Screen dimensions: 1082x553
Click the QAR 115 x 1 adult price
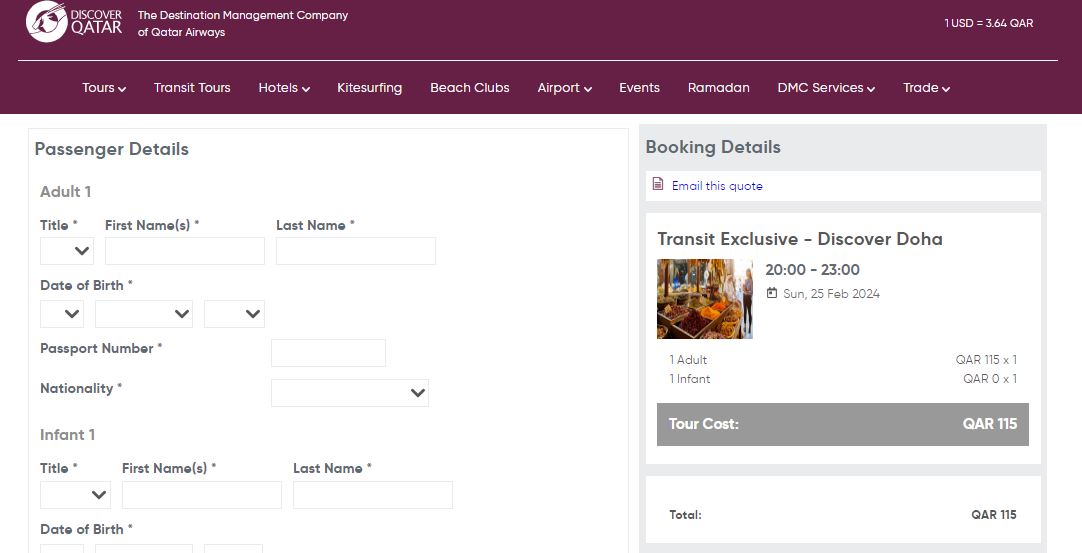[986, 360]
